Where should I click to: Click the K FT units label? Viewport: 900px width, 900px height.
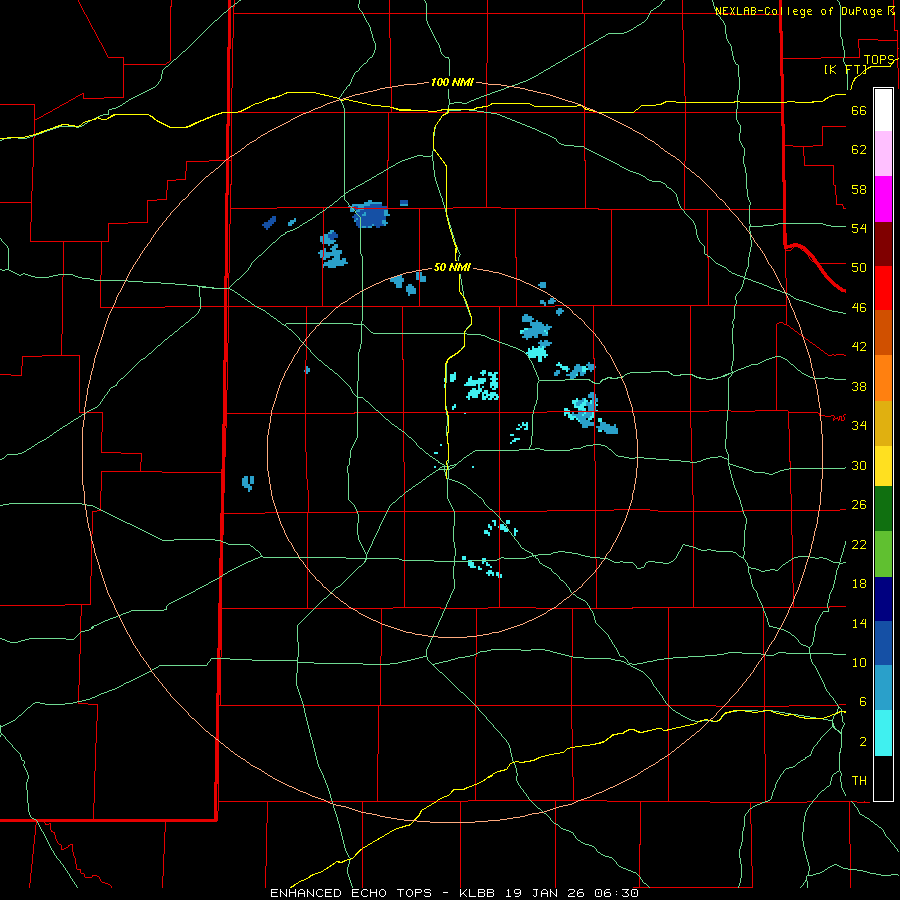click(x=846, y=69)
